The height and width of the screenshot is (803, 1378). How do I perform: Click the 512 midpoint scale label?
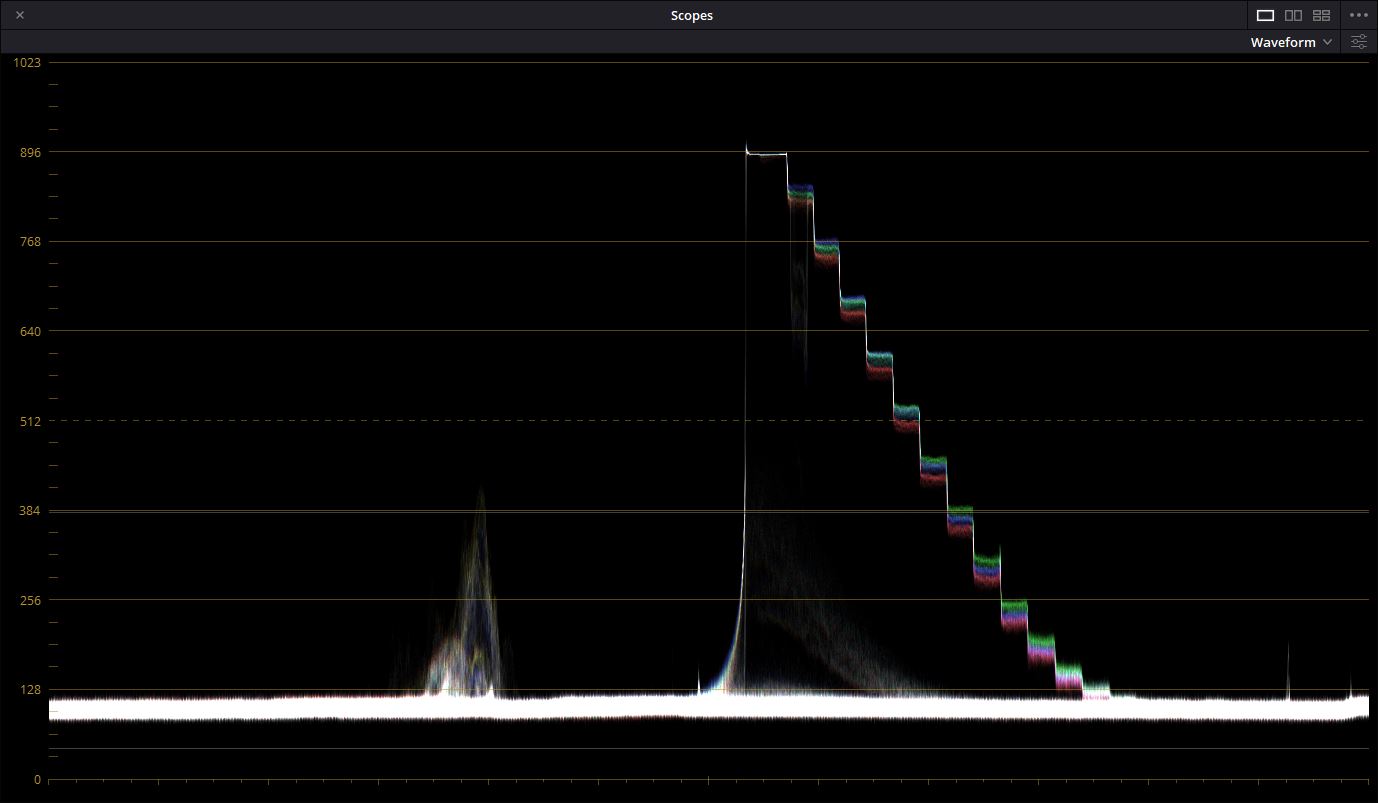tap(30, 421)
